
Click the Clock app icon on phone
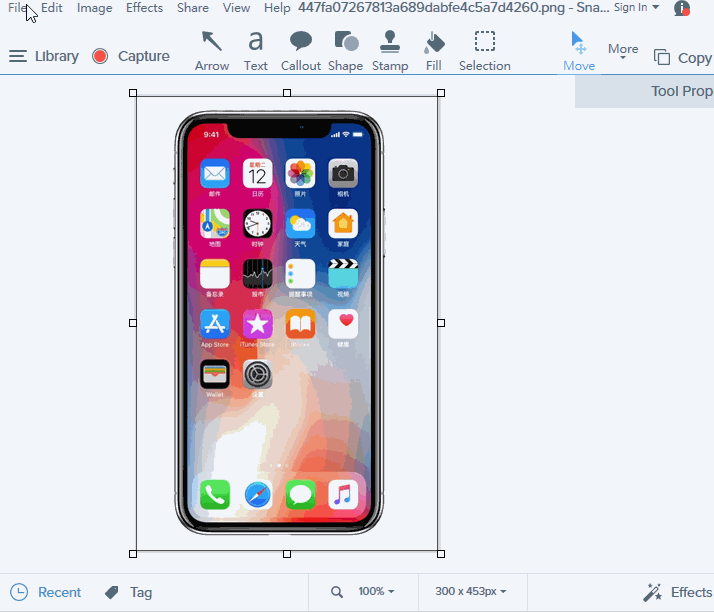tap(258, 224)
